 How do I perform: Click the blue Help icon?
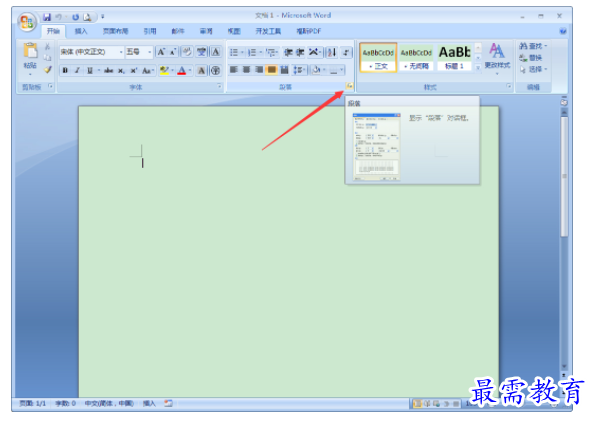[563, 31]
